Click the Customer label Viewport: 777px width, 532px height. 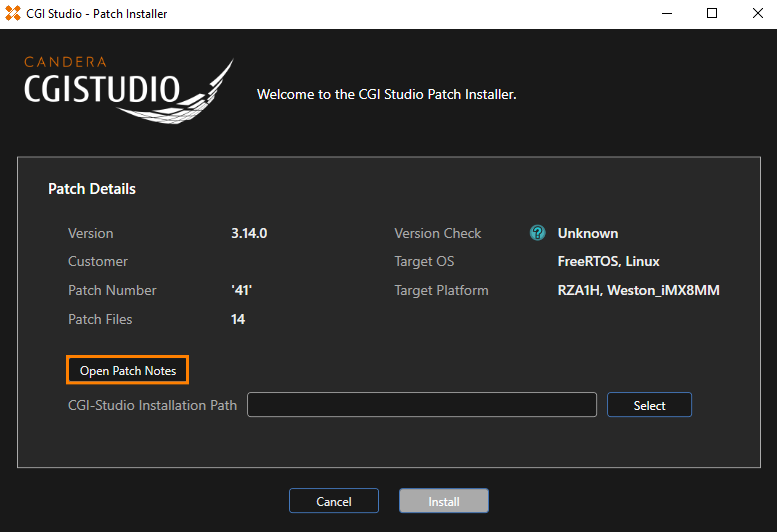click(x=98, y=262)
